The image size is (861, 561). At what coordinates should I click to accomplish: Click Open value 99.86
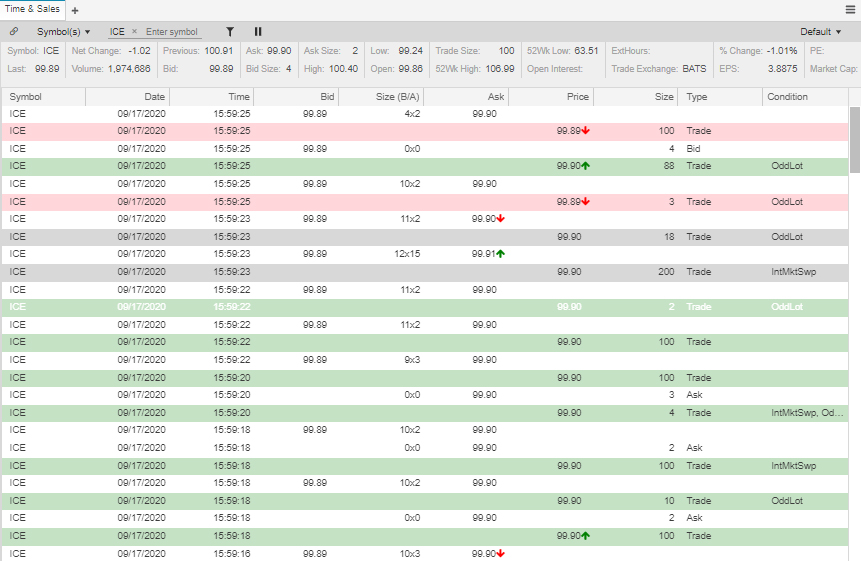point(411,69)
